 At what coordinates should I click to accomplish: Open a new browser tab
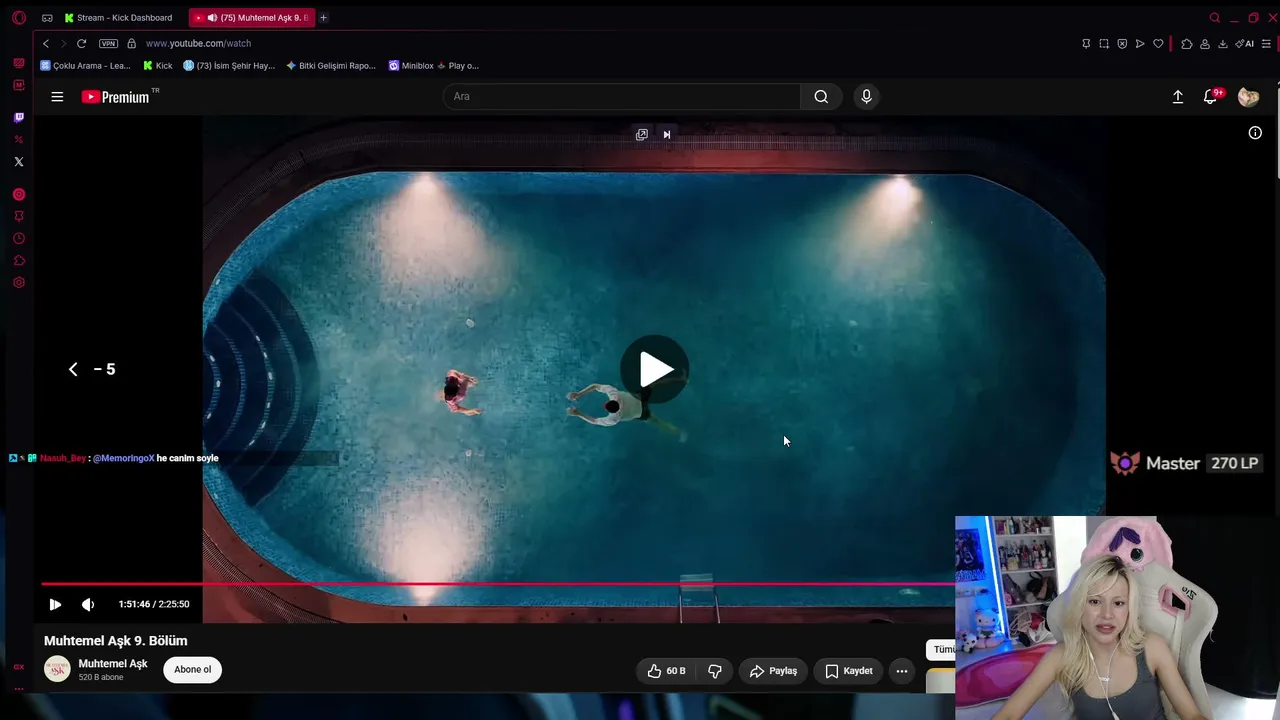(323, 18)
